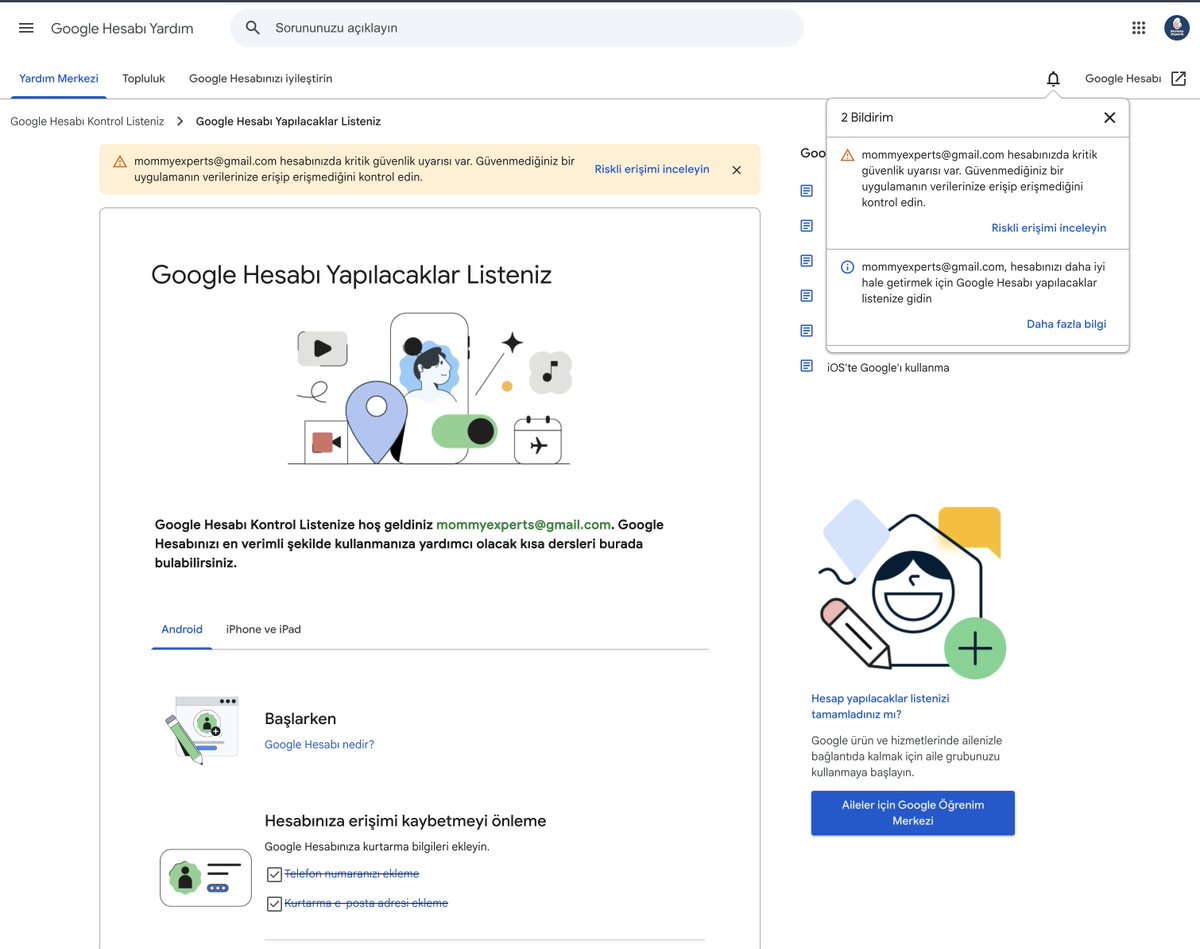Open the account profile avatar

click(x=1177, y=28)
